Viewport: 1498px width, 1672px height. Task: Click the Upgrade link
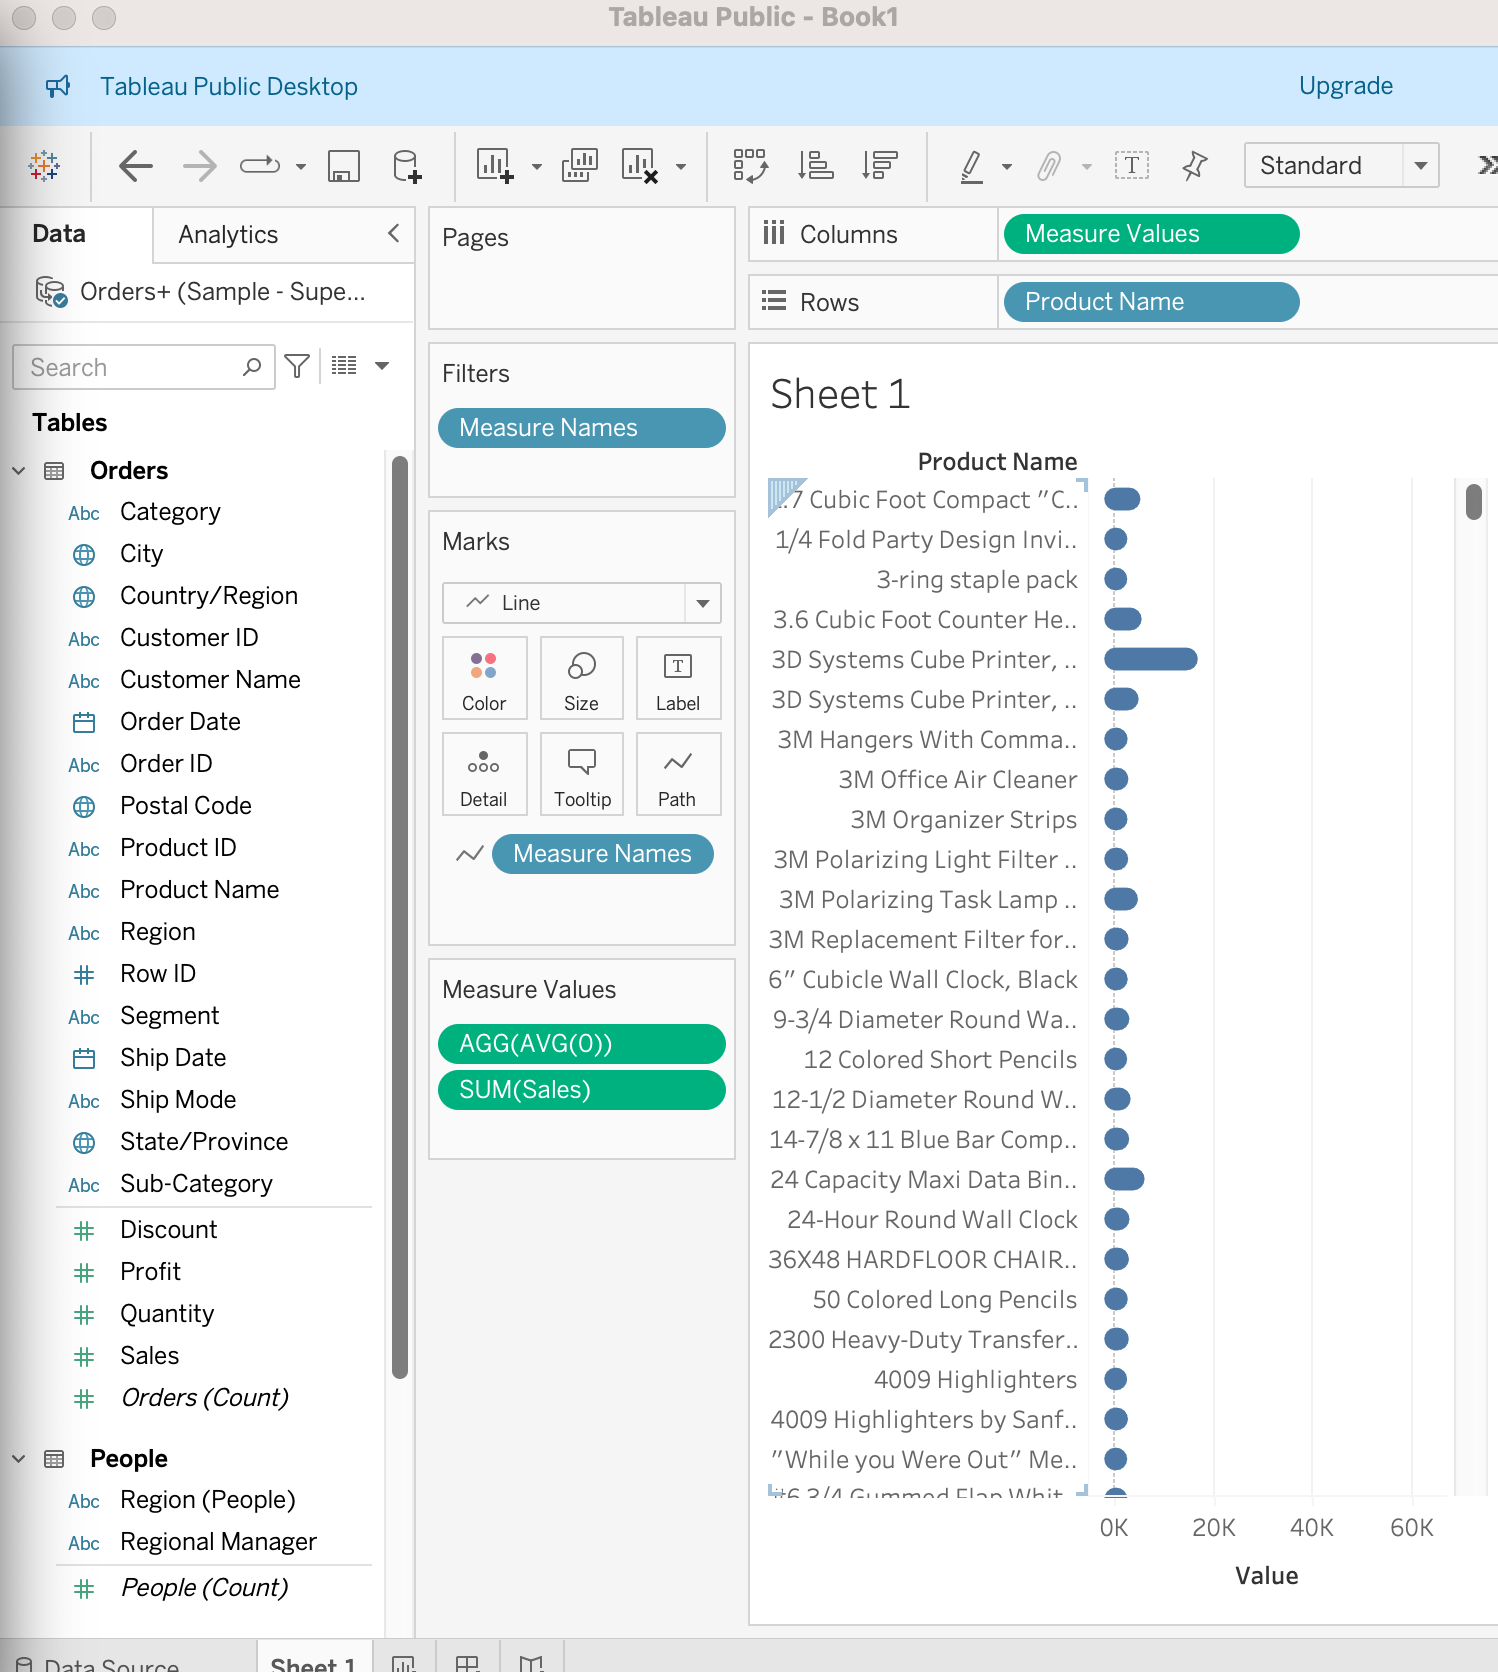tap(1345, 86)
